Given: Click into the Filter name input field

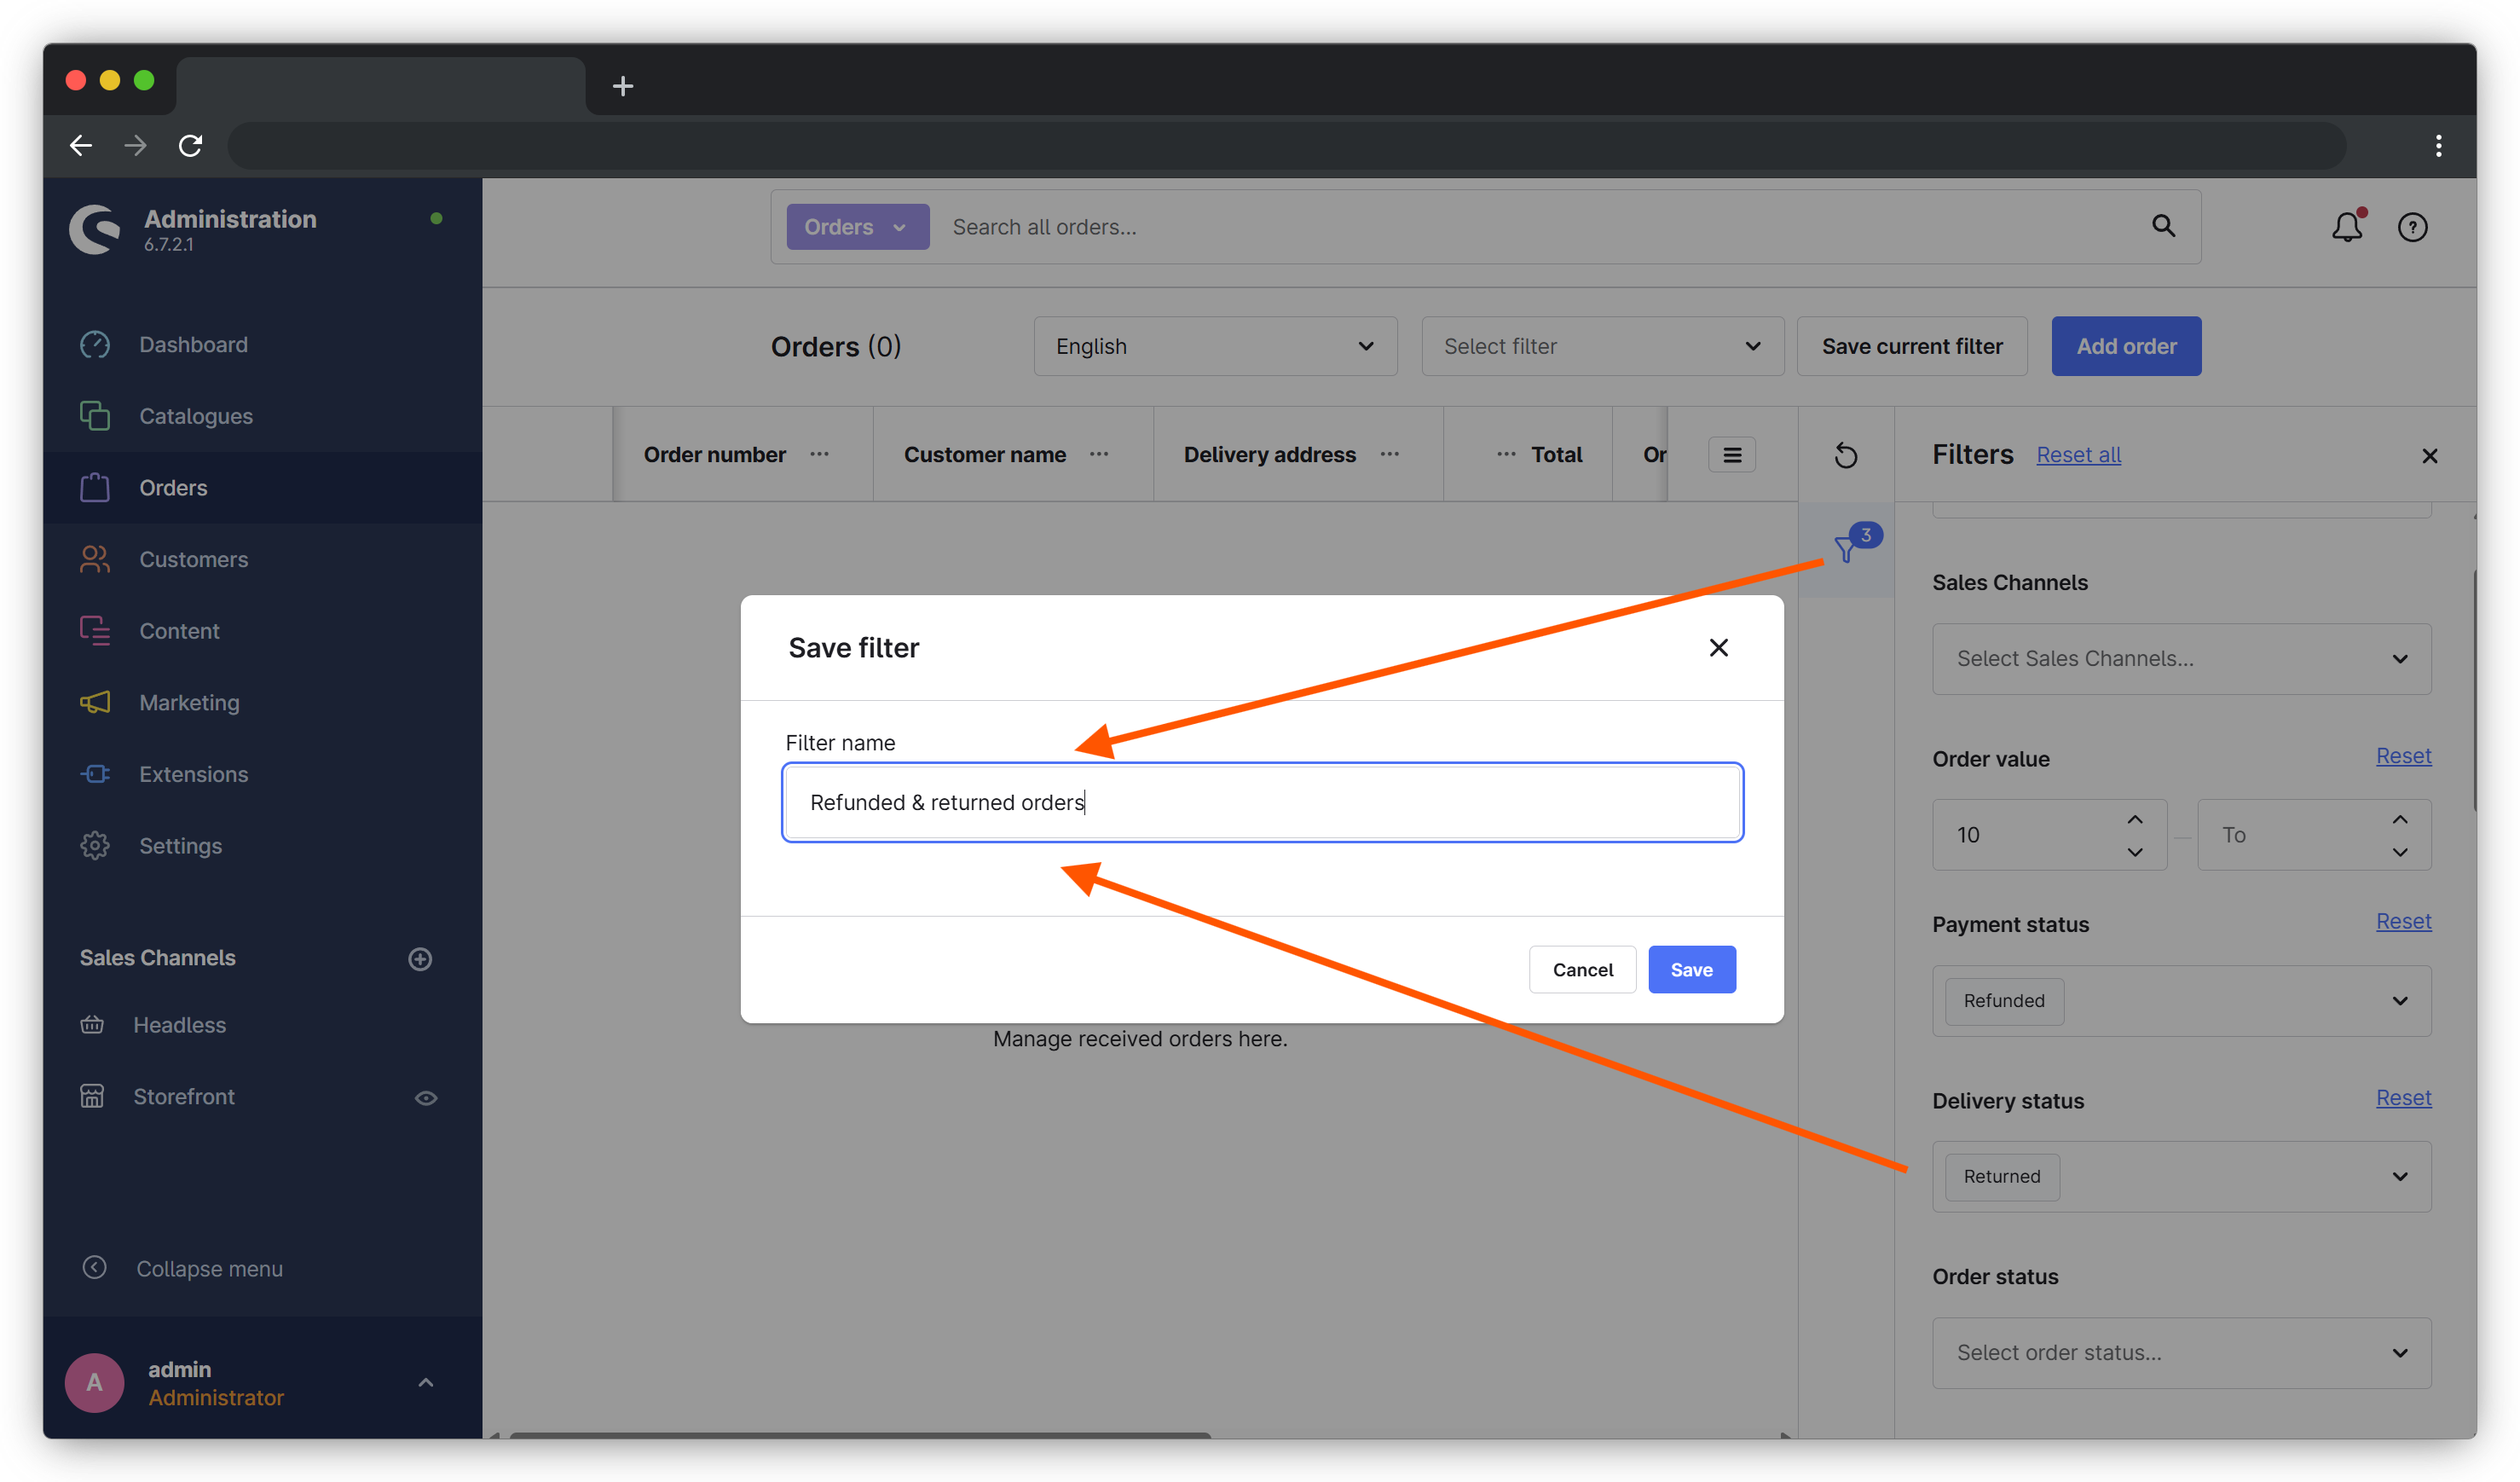Looking at the screenshot, I should click(x=1262, y=802).
